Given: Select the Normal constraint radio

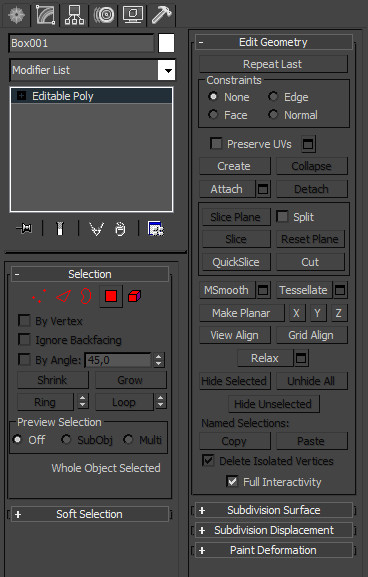Looking at the screenshot, I should (x=273, y=114).
